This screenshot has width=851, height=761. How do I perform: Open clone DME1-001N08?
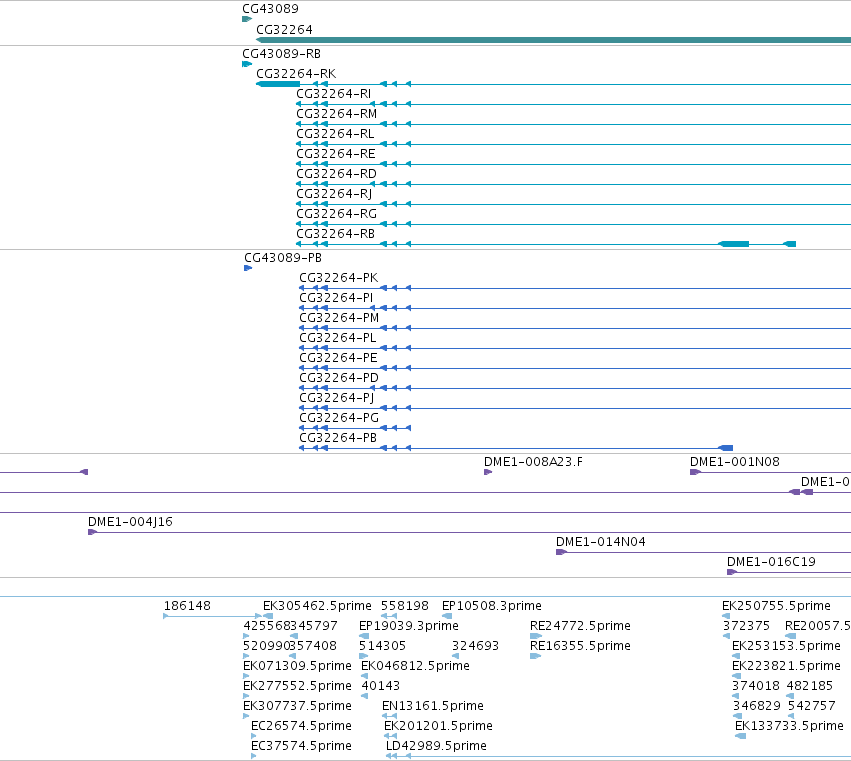(x=735, y=462)
